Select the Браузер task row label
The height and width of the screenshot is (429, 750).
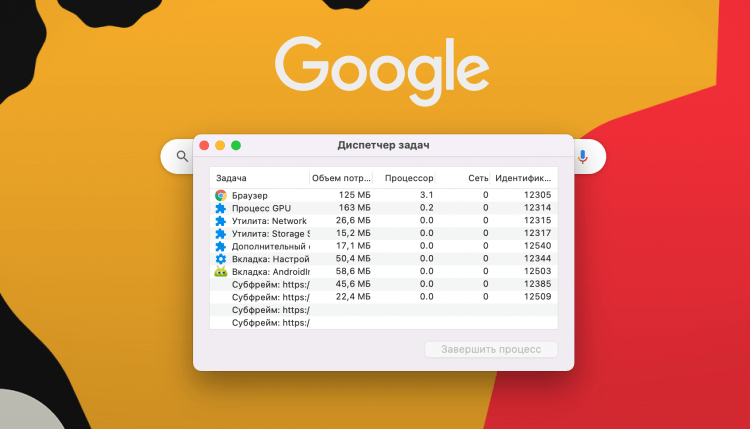[250, 195]
